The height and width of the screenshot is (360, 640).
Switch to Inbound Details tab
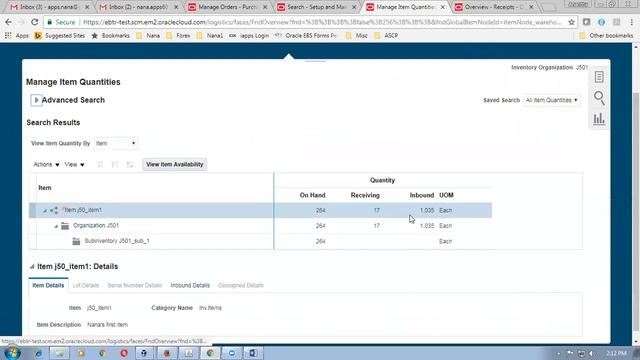[x=190, y=285]
